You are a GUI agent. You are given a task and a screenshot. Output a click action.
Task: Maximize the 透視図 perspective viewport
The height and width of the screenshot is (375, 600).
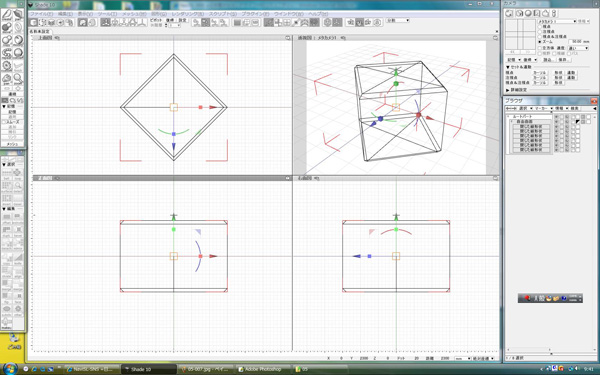click(x=496, y=38)
